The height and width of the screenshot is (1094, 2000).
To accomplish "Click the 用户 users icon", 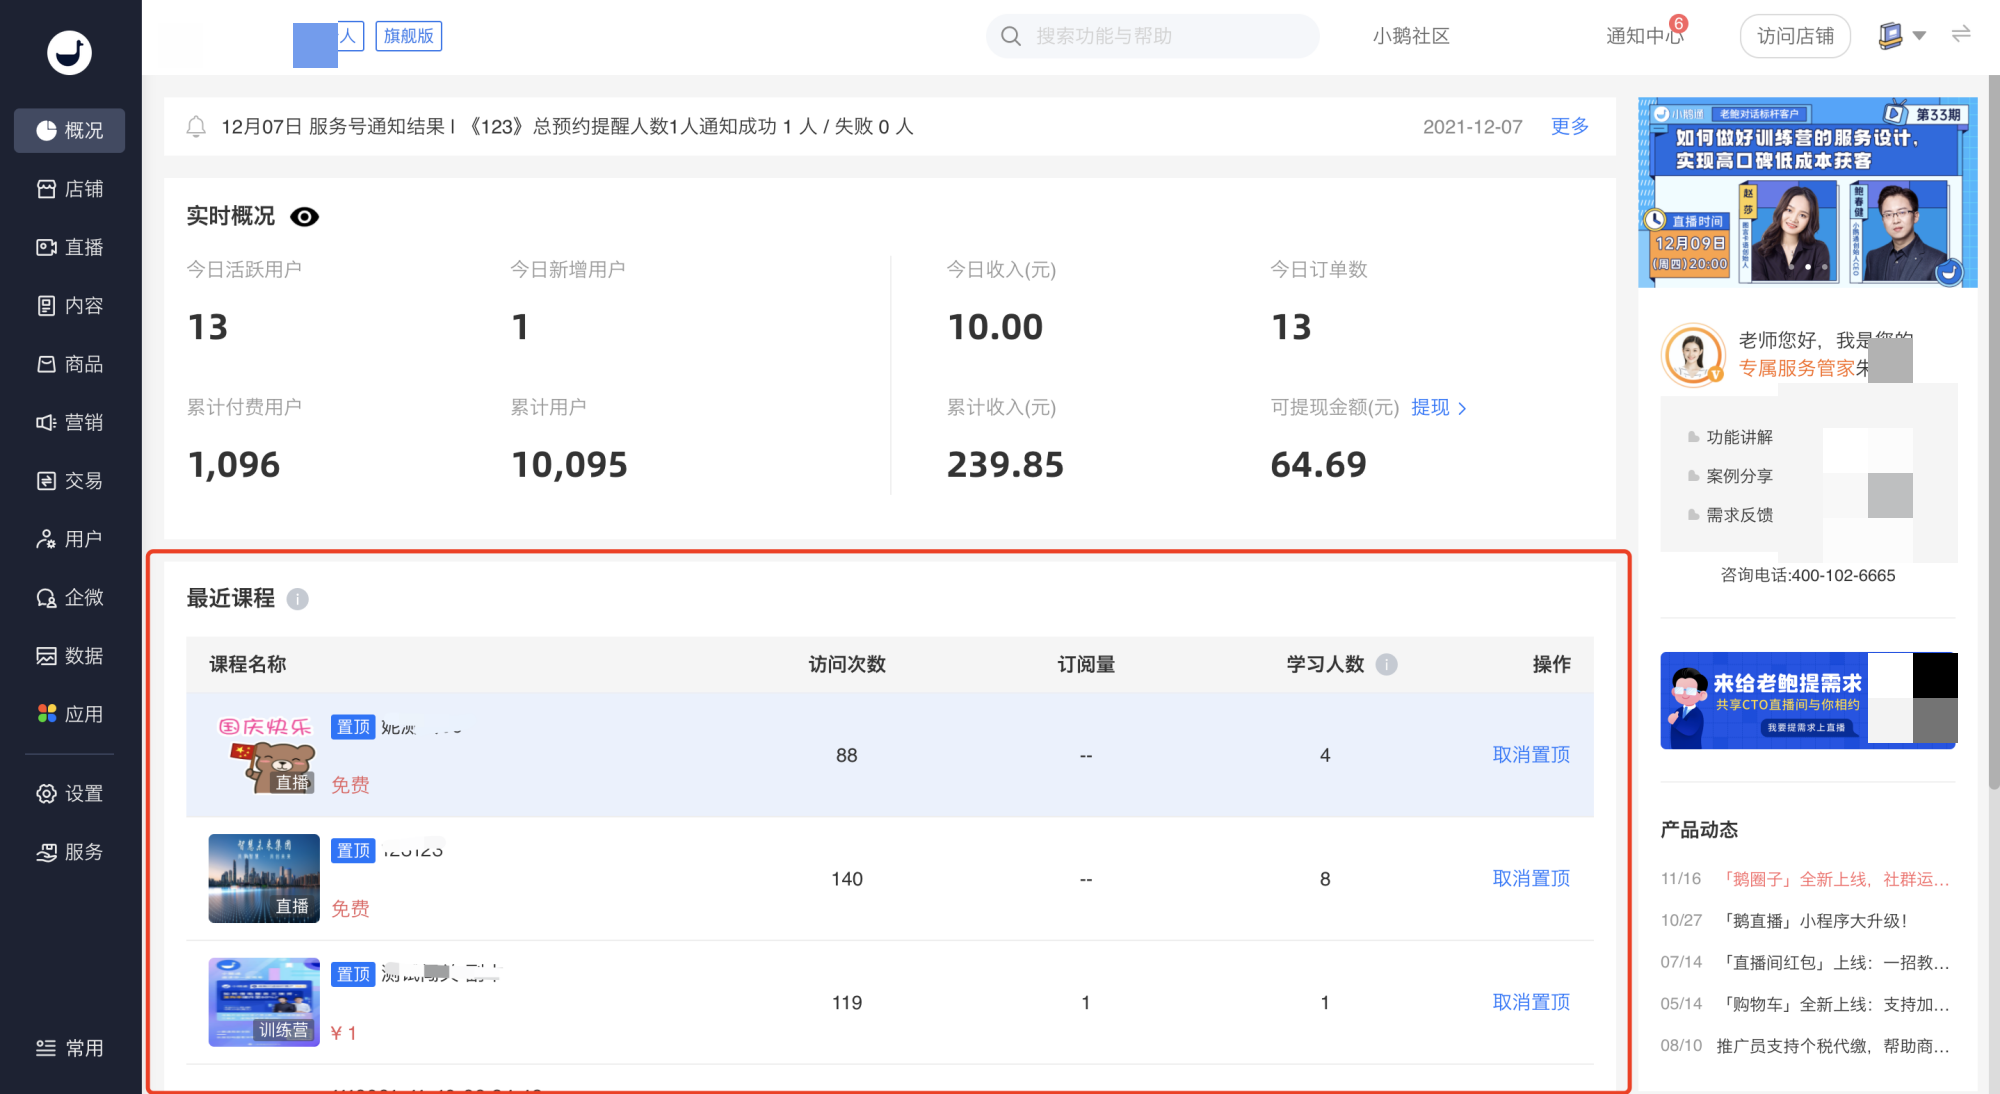I will (46, 539).
